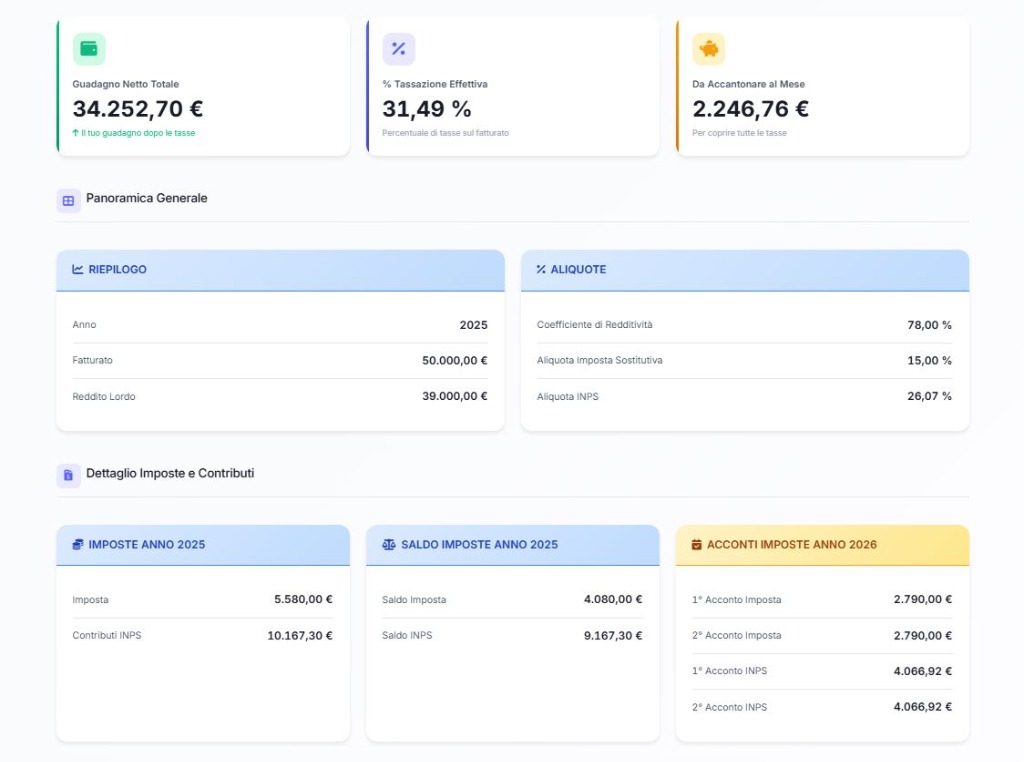Select the Guadagno Netto Totale amount 34.252,70 €

(x=138, y=109)
